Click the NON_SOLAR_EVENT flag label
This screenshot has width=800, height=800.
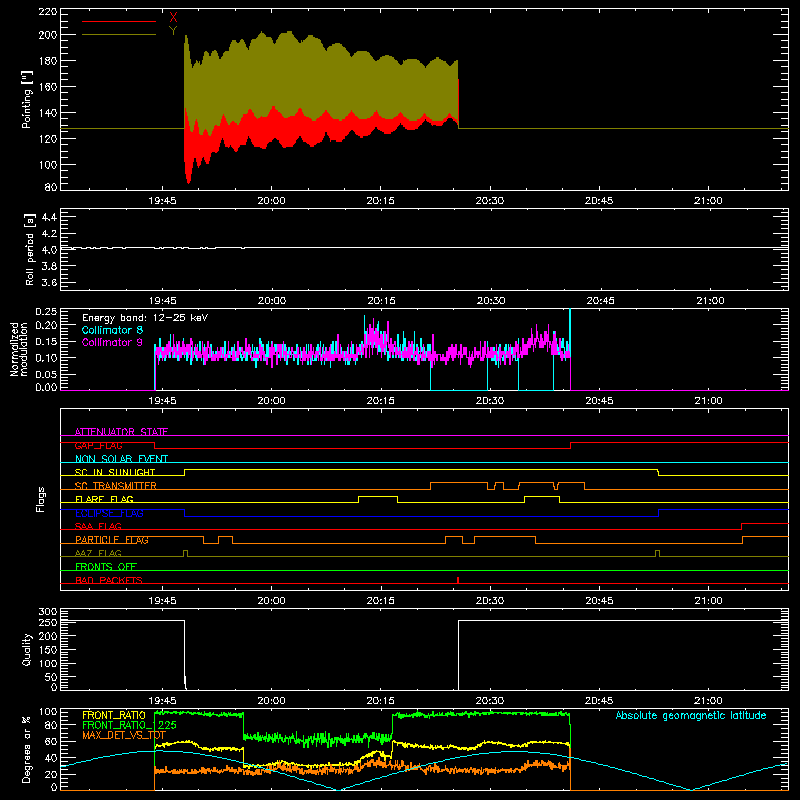(121, 459)
